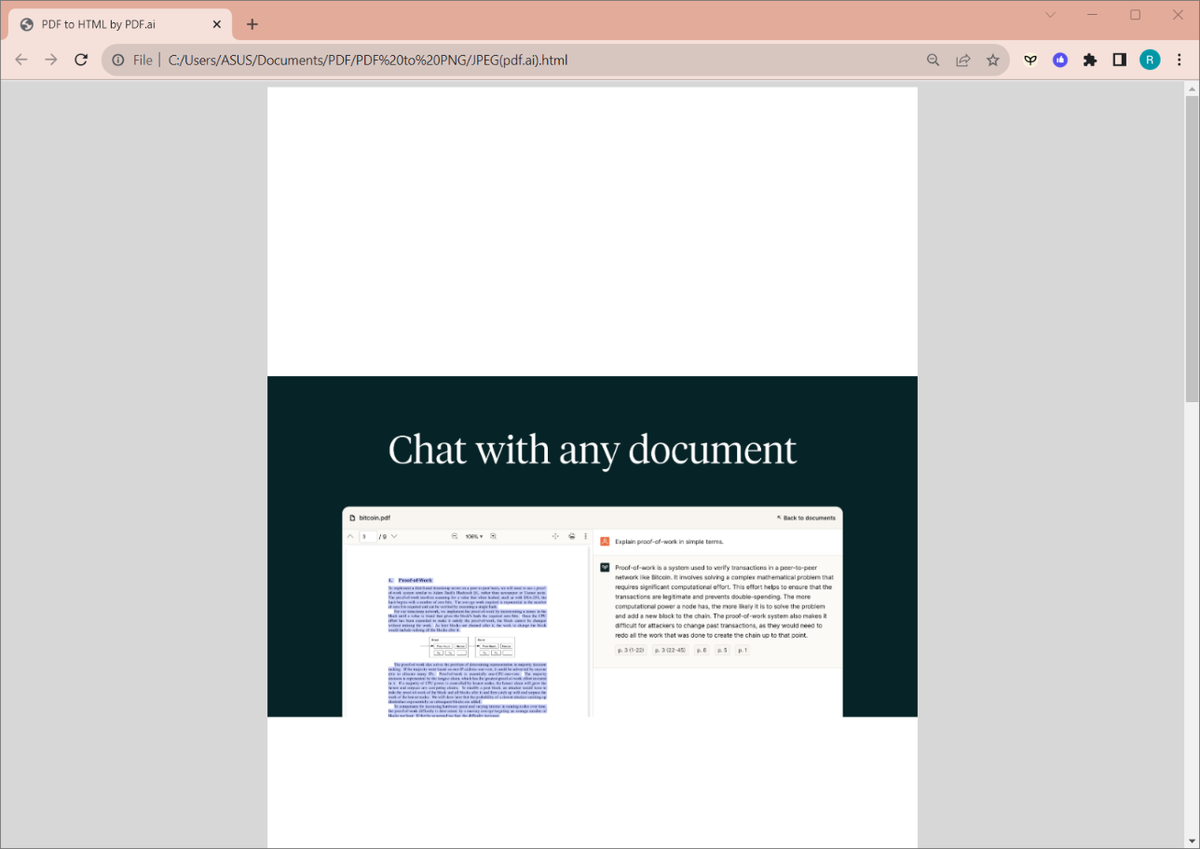The height and width of the screenshot is (849, 1200).
Task: Open Chrome's three-dot menu
Action: point(1180,59)
